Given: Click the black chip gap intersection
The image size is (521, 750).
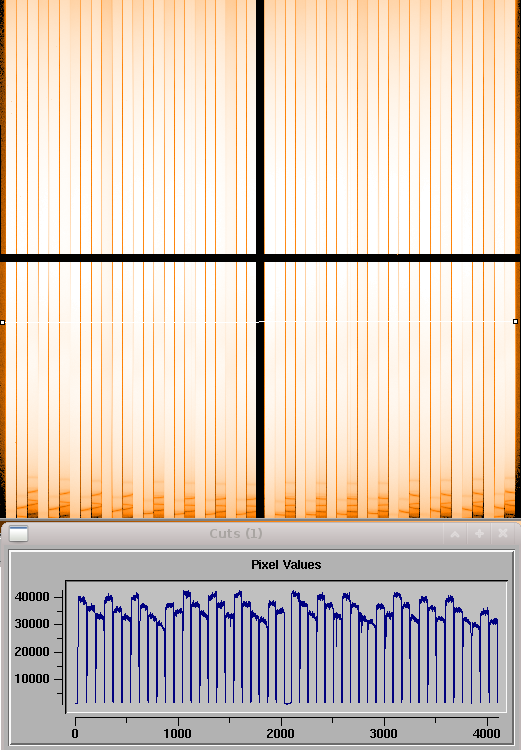Looking at the screenshot, I should (260, 258).
